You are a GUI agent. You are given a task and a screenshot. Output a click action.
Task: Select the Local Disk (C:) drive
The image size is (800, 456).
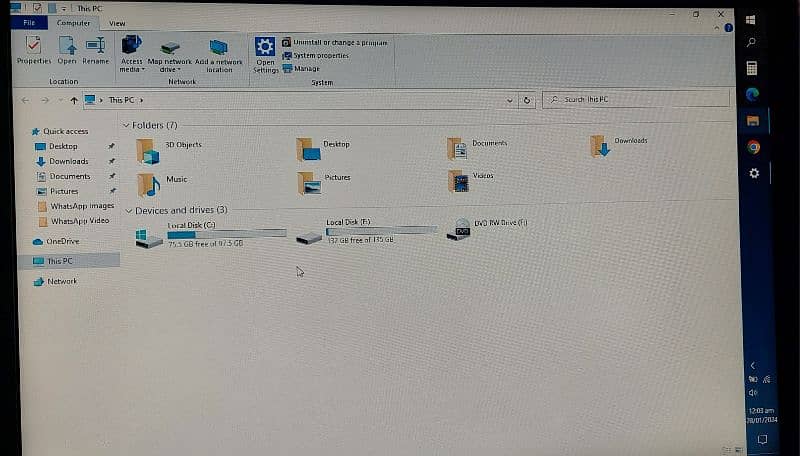click(x=210, y=235)
